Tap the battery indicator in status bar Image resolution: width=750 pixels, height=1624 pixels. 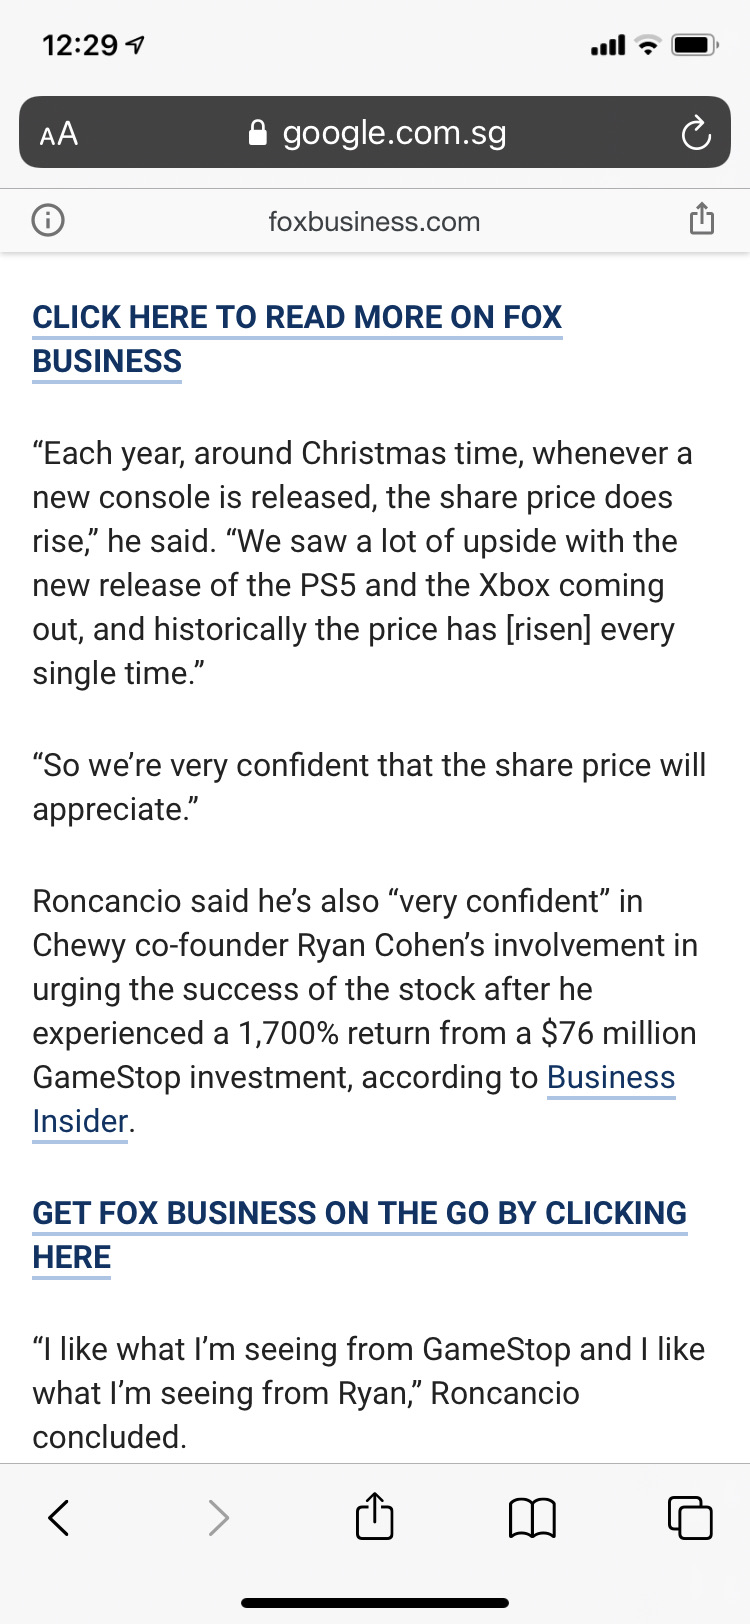pyautogui.click(x=693, y=45)
